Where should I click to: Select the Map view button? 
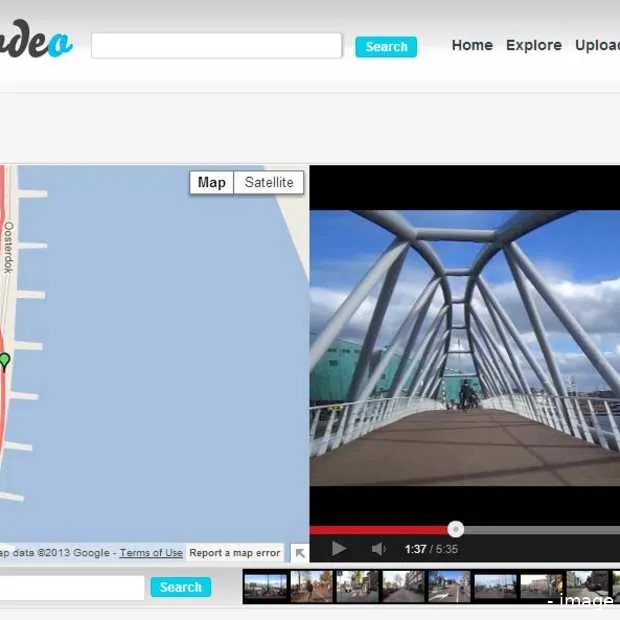coord(212,182)
